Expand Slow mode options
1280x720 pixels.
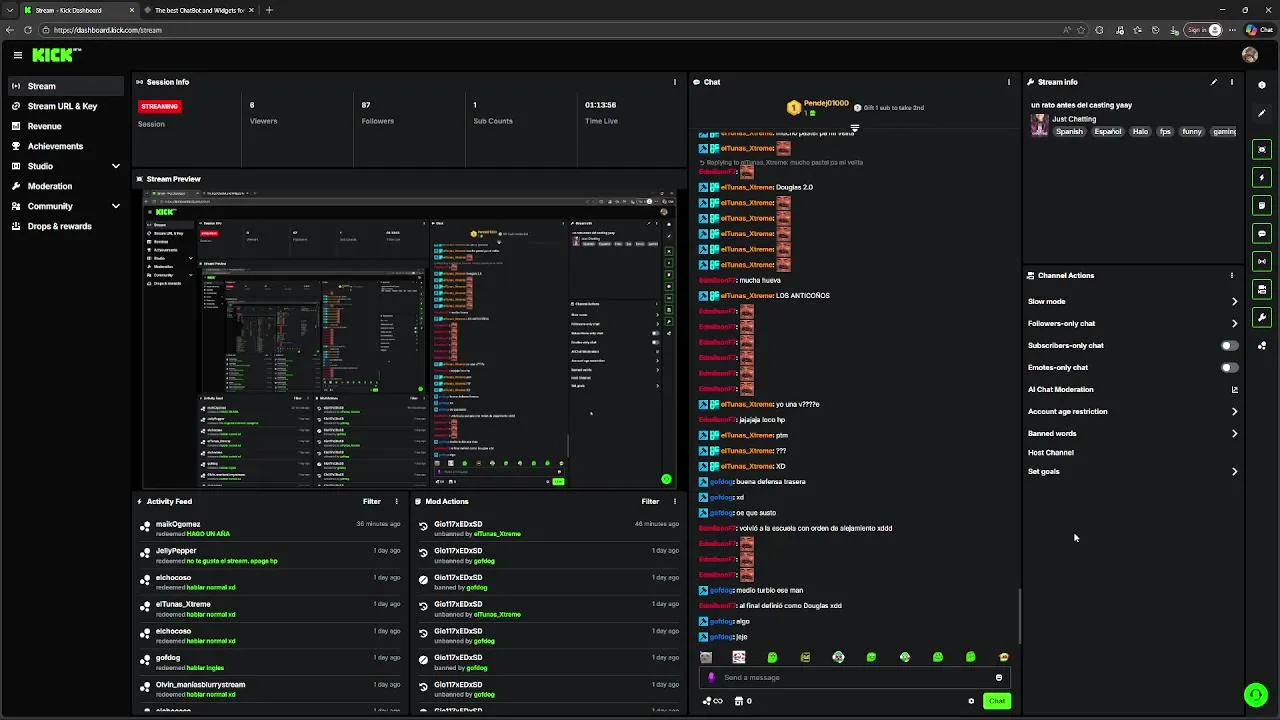(x=1234, y=301)
